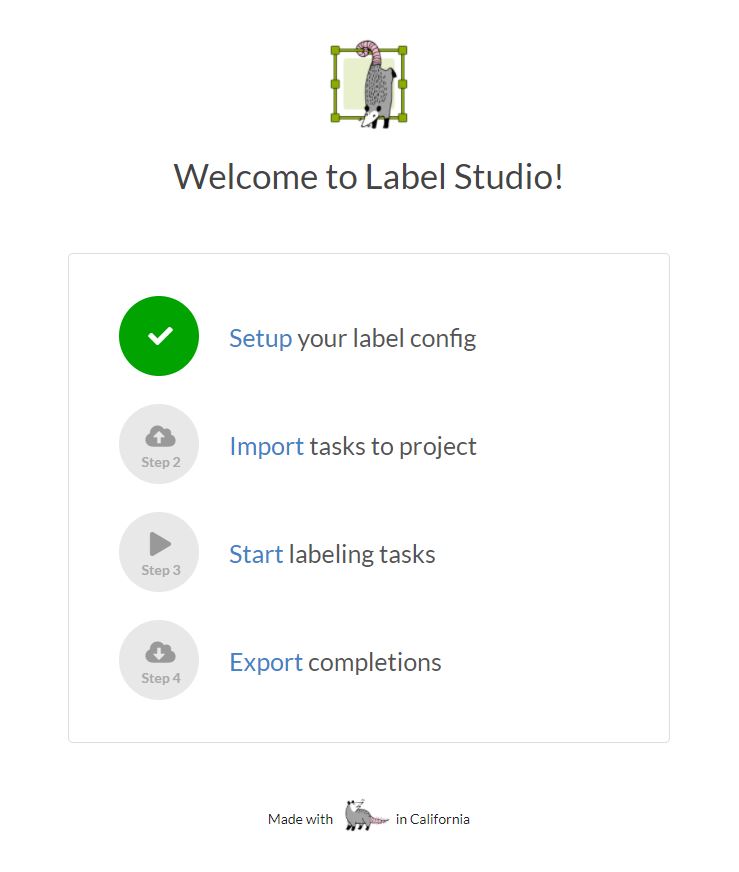Click the "Step 2" label in circle
The height and width of the screenshot is (872, 739).
click(161, 462)
